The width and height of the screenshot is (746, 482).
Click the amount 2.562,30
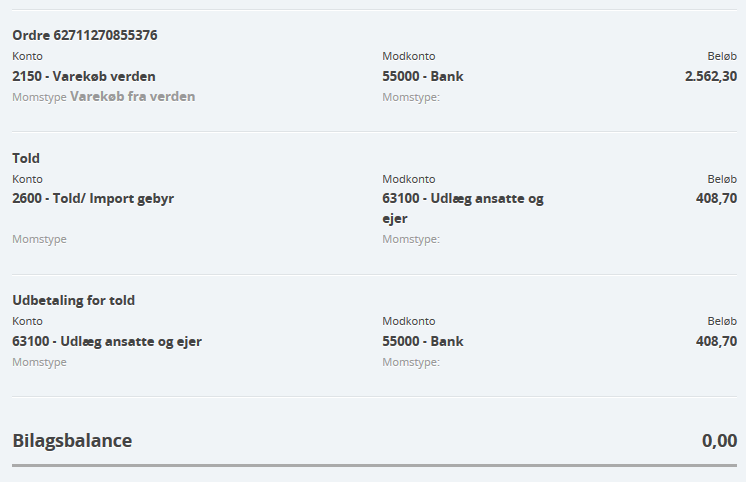(710, 76)
